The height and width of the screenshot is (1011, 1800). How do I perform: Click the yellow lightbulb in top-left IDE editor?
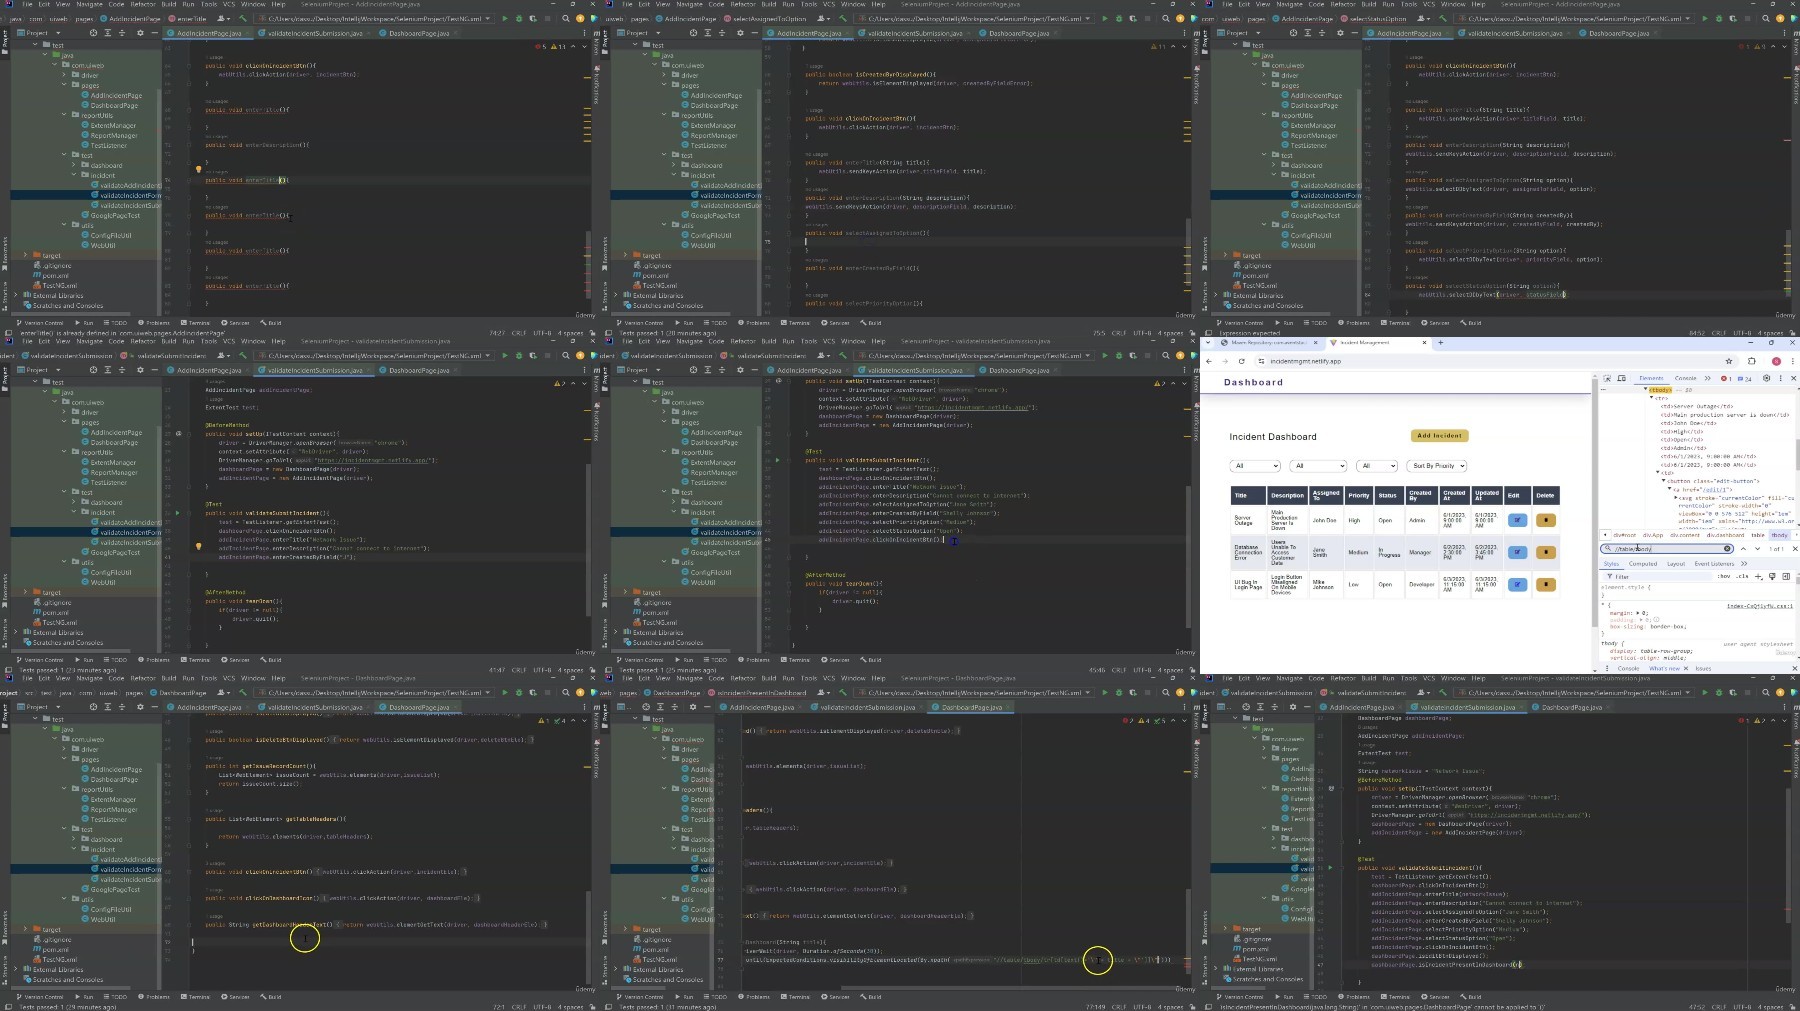[x=198, y=169]
